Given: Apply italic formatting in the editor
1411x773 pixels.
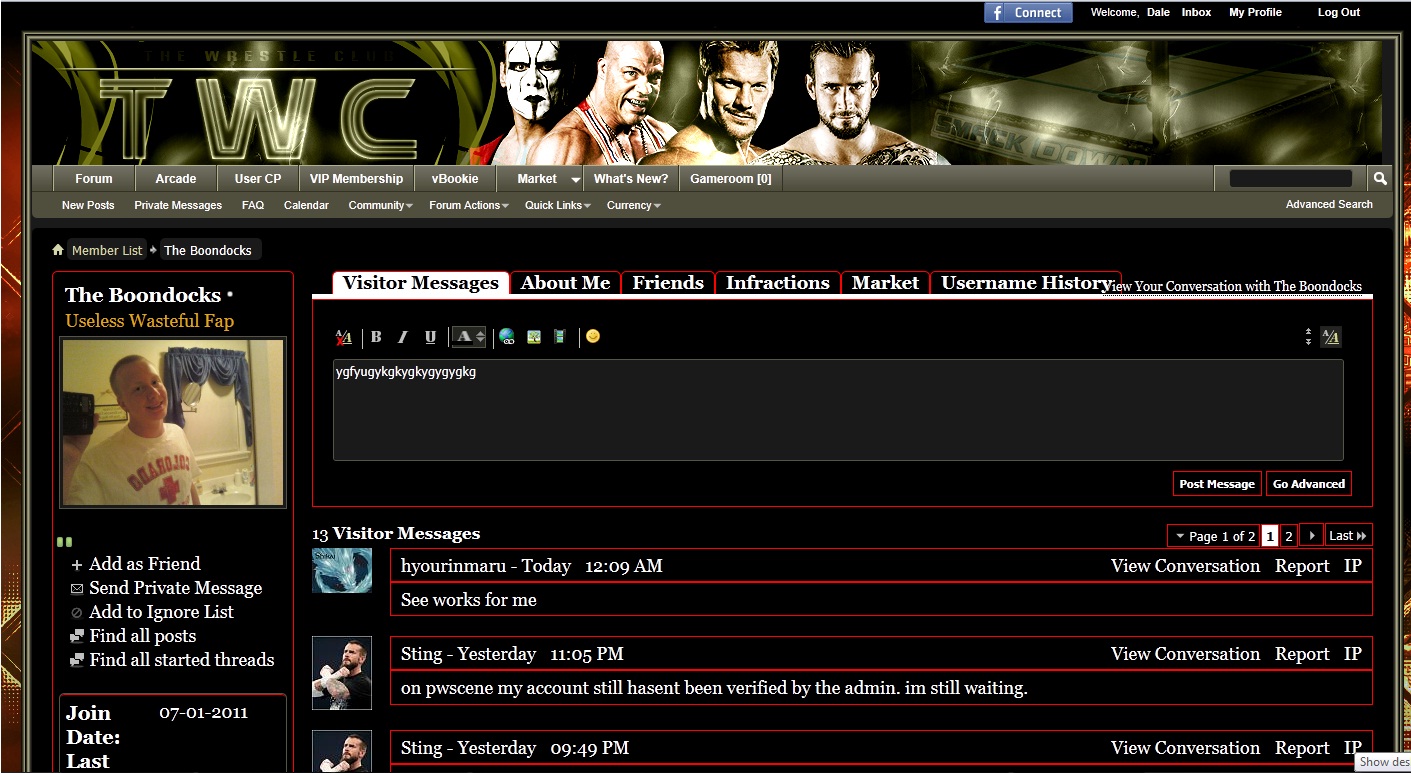Looking at the screenshot, I should click(x=403, y=337).
